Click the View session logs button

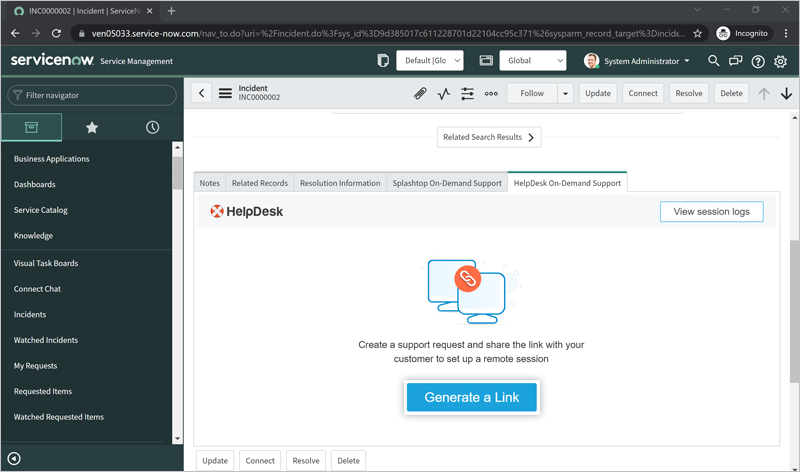(711, 211)
